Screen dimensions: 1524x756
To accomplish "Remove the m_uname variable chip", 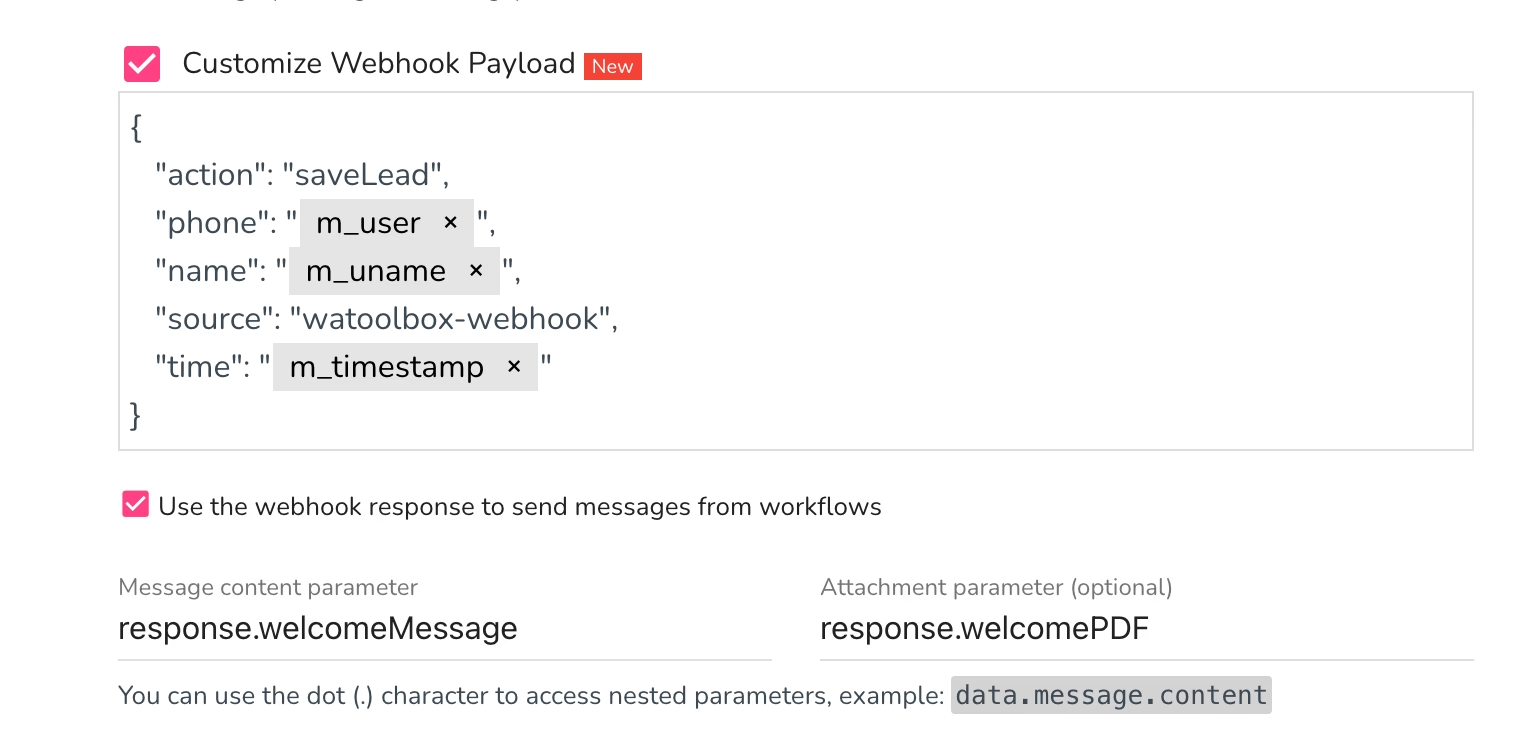I will (x=476, y=270).
